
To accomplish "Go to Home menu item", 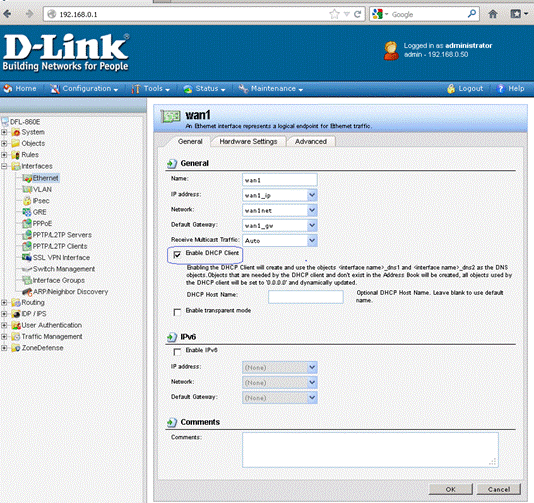I will (20, 89).
